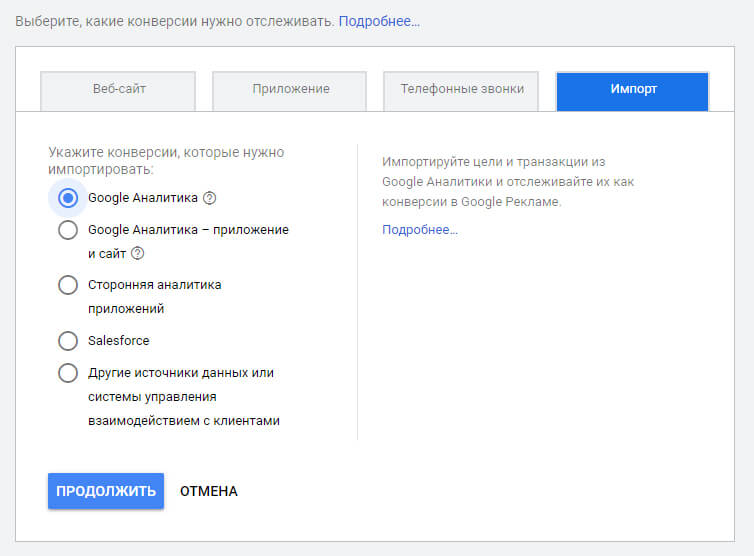Select the Импорт tab
This screenshot has width=754, height=556.
[x=632, y=90]
